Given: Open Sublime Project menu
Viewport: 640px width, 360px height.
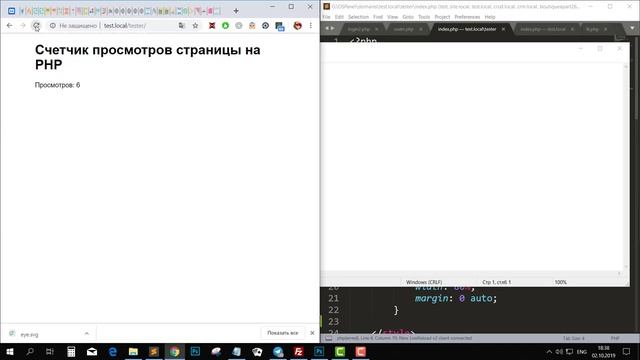Looking at the screenshot, I should (442, 17).
